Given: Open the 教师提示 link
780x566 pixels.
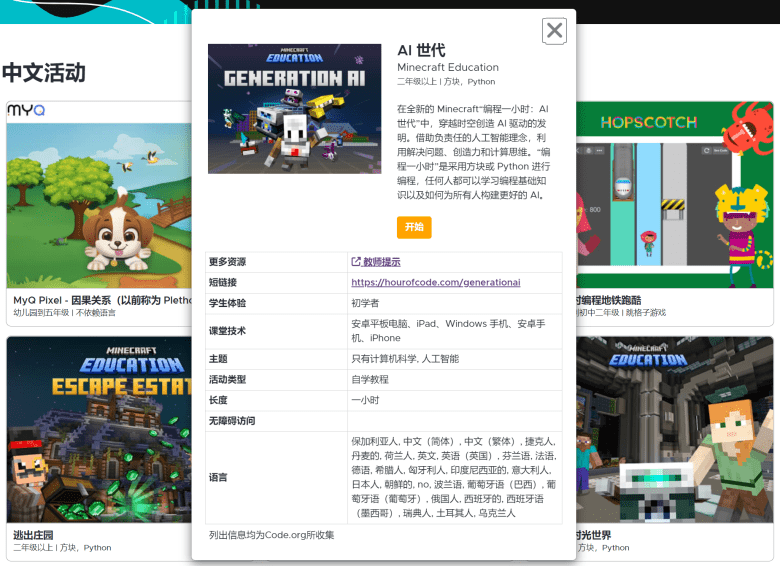Looking at the screenshot, I should (376, 262).
